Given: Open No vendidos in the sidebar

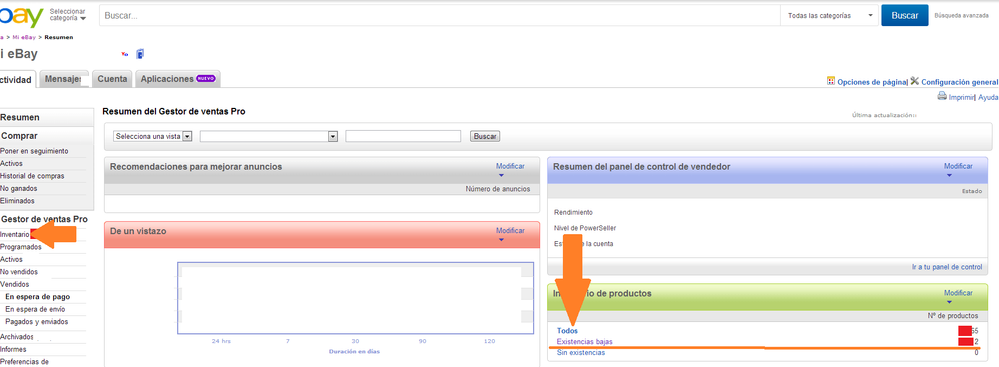Looking at the screenshot, I should pyautogui.click(x=19, y=272).
